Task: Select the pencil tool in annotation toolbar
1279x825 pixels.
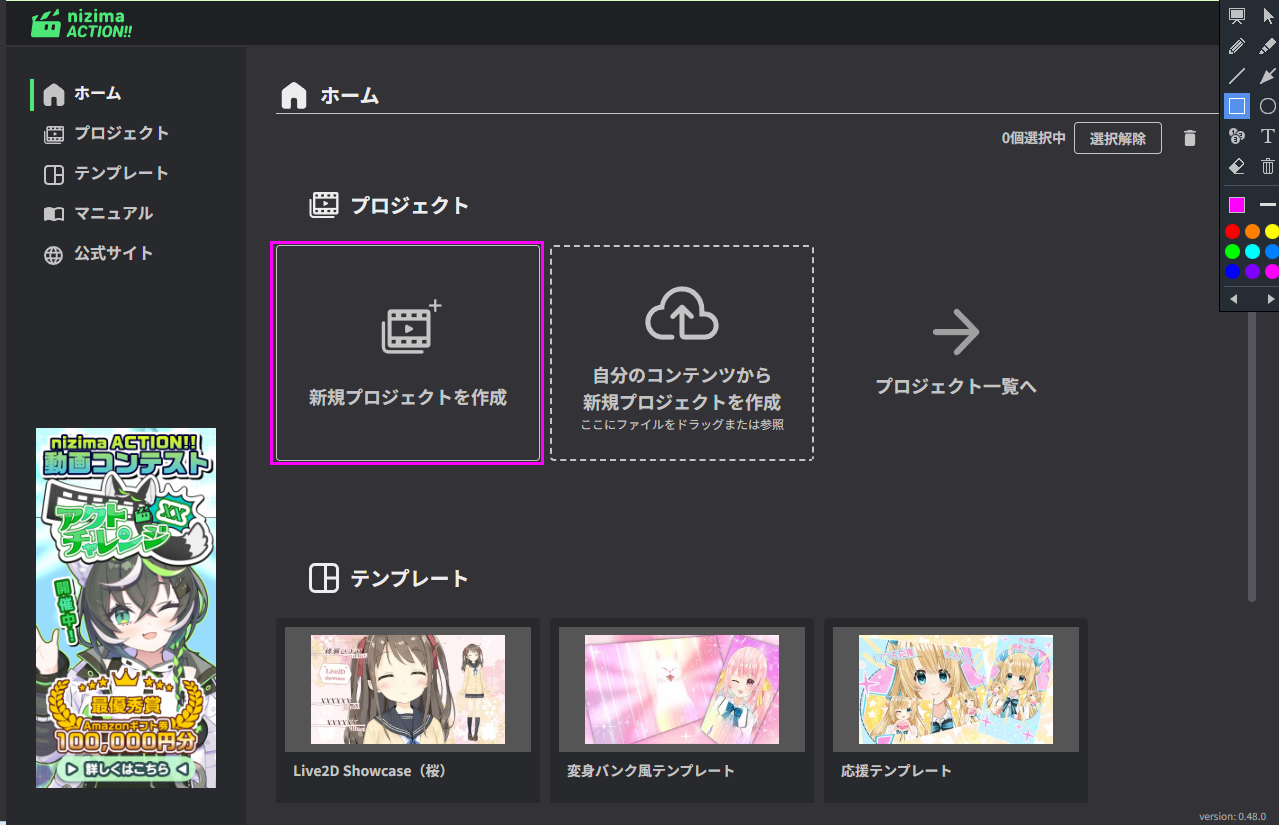Action: 1237,46
